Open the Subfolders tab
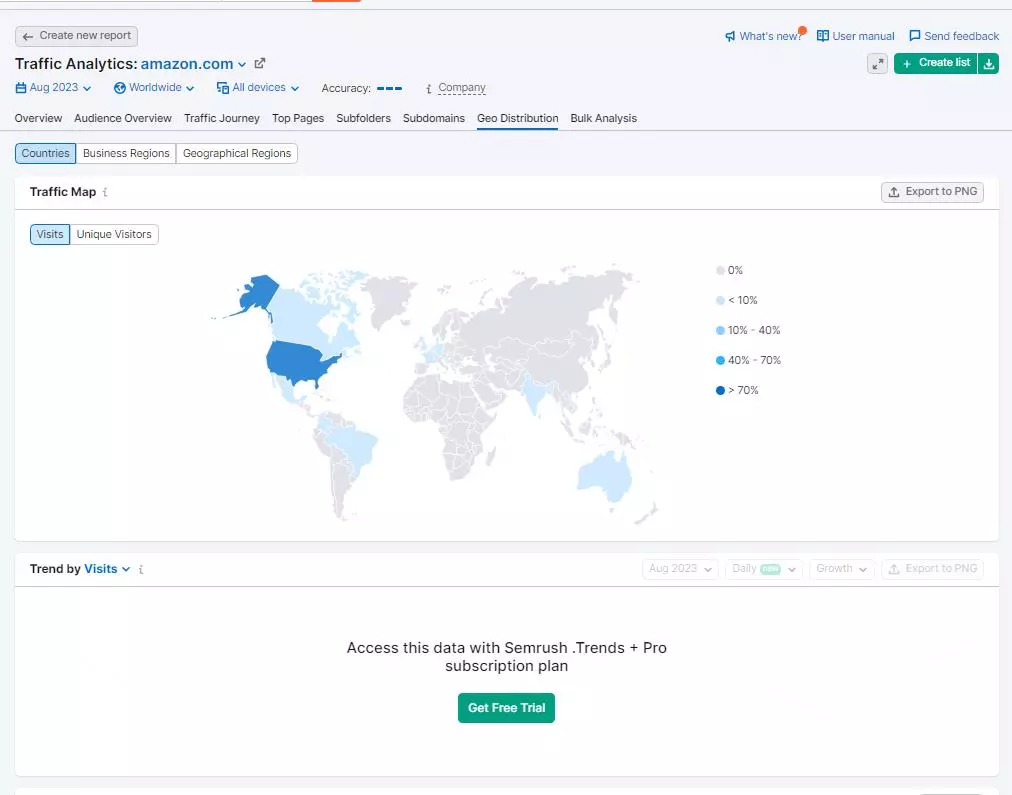The width and height of the screenshot is (1012, 795). click(x=363, y=118)
